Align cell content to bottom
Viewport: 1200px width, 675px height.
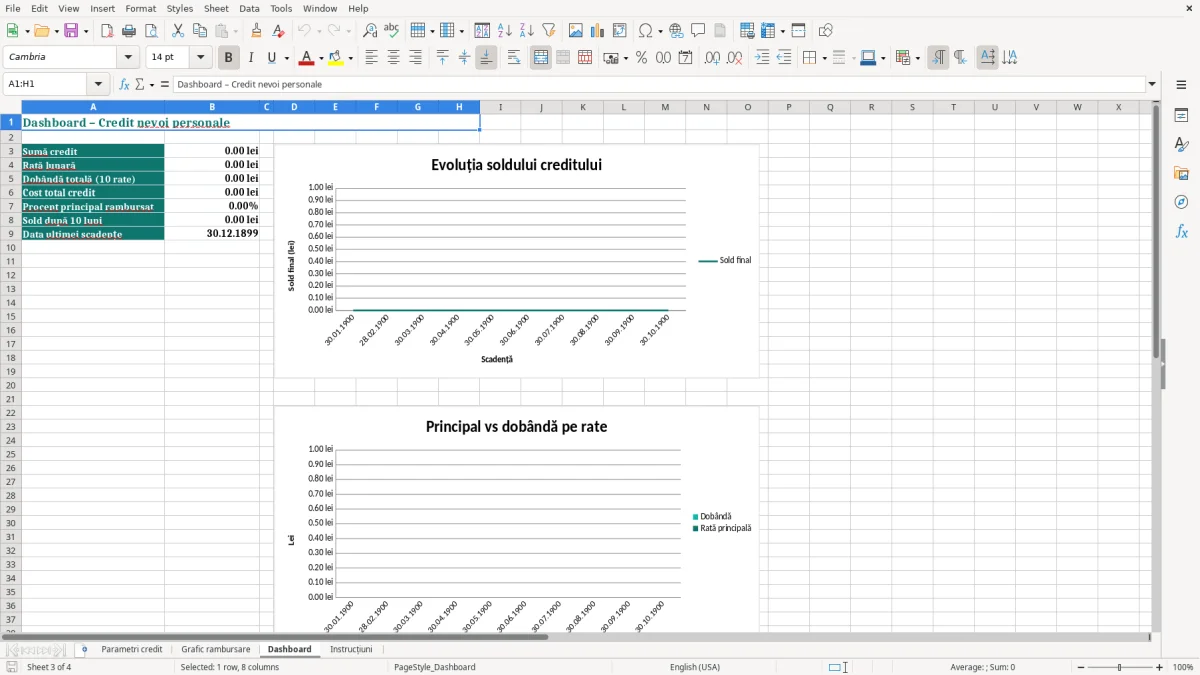pyautogui.click(x=486, y=58)
